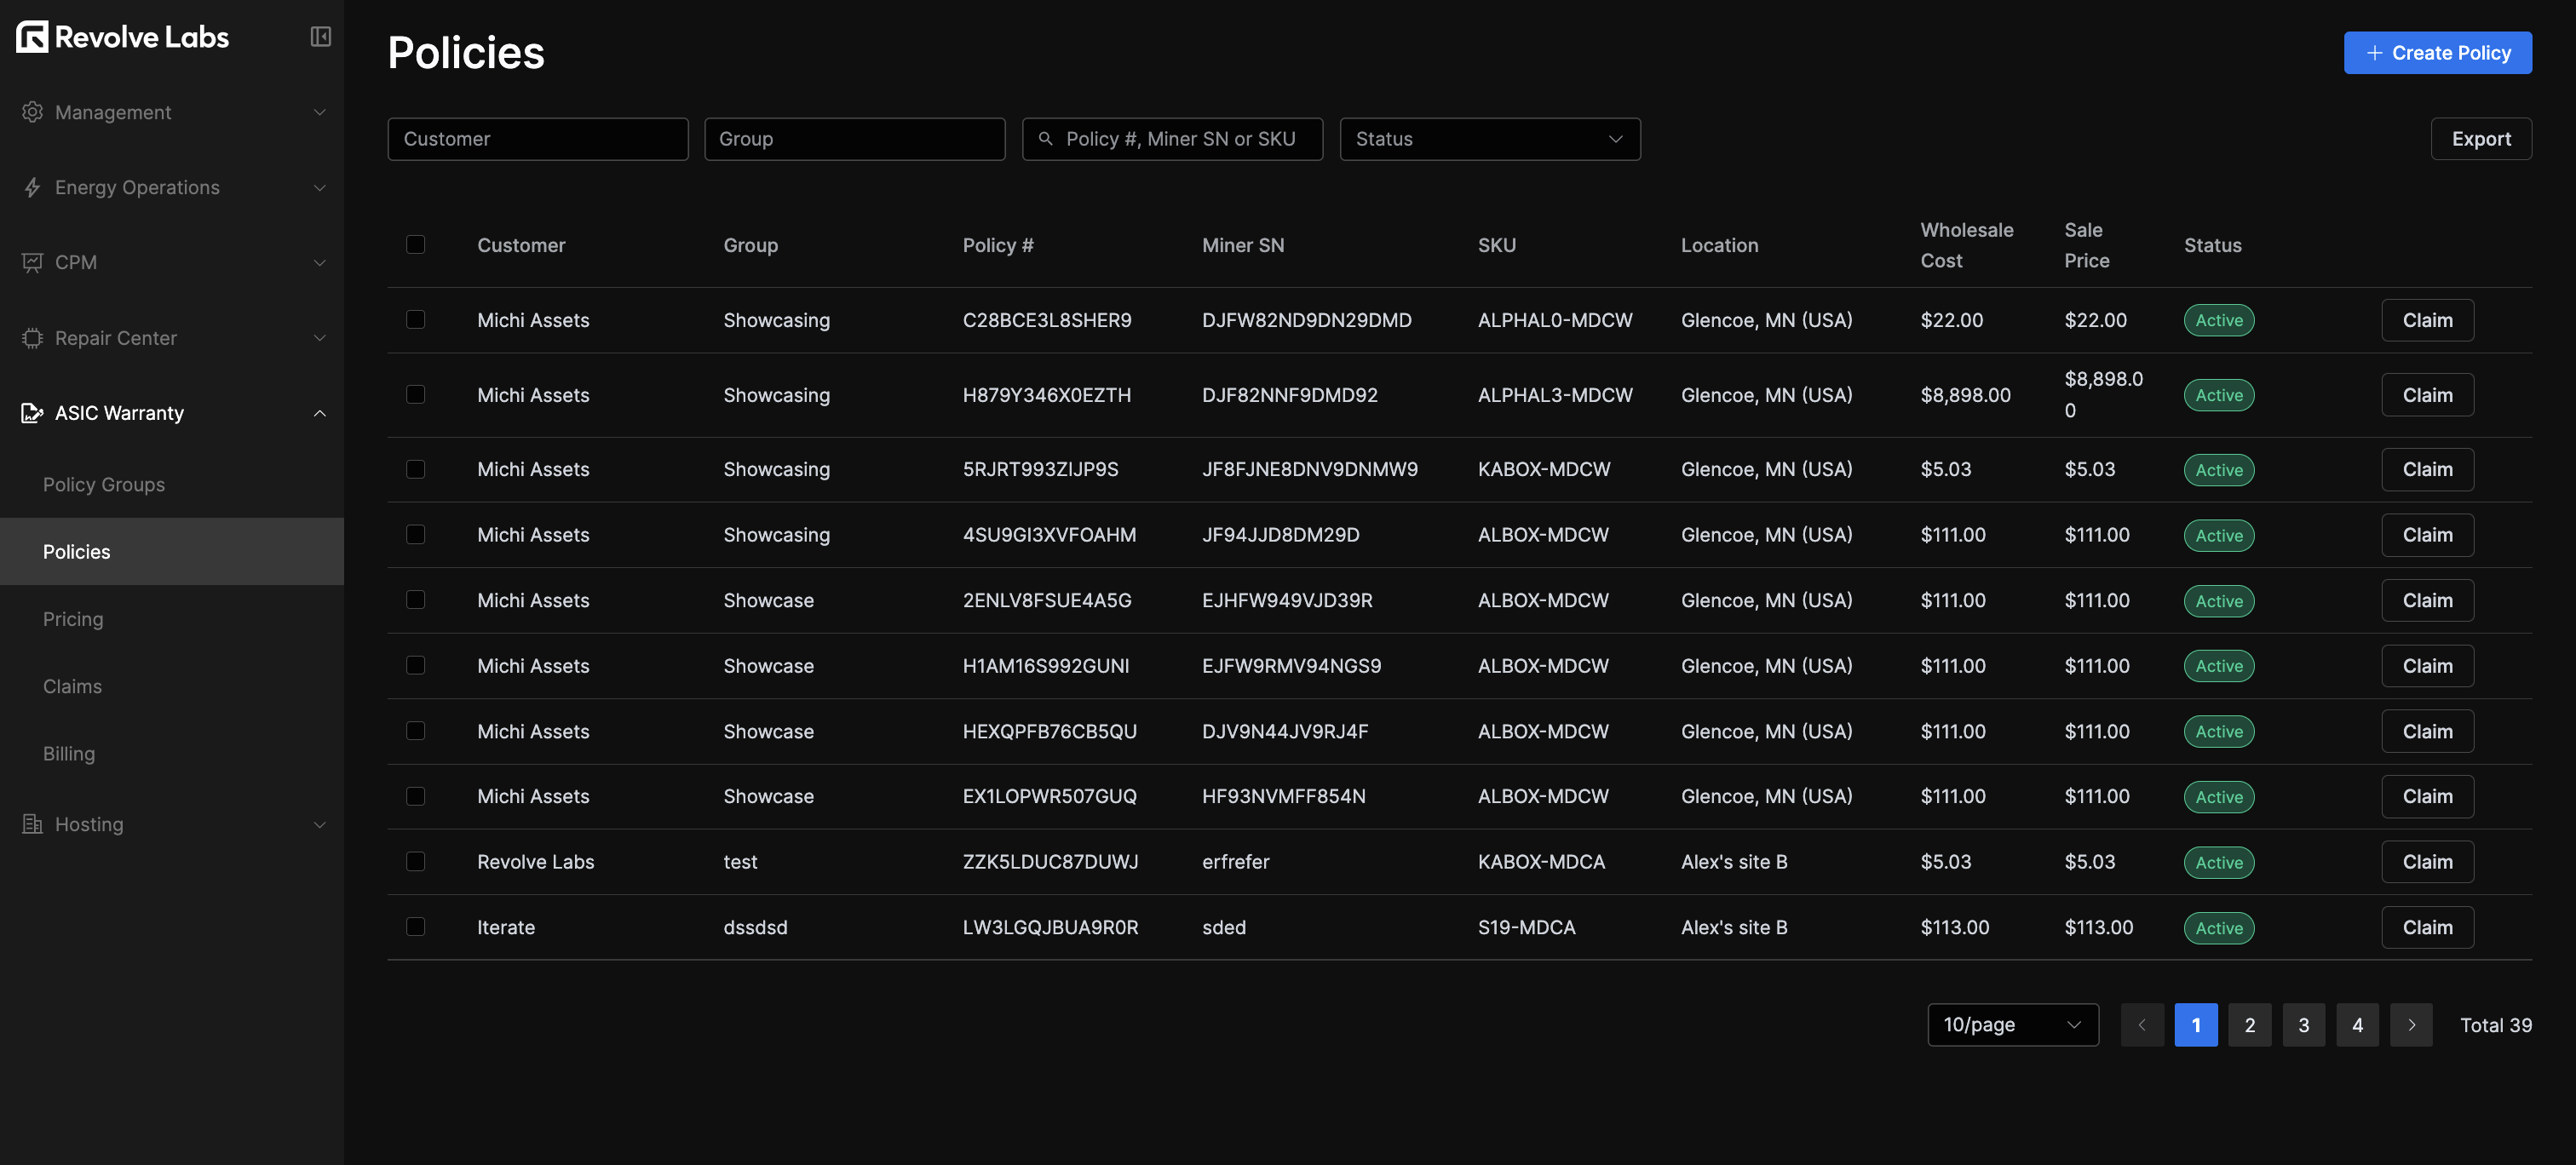Navigate to the Claims sidebar item

[x=72, y=686]
